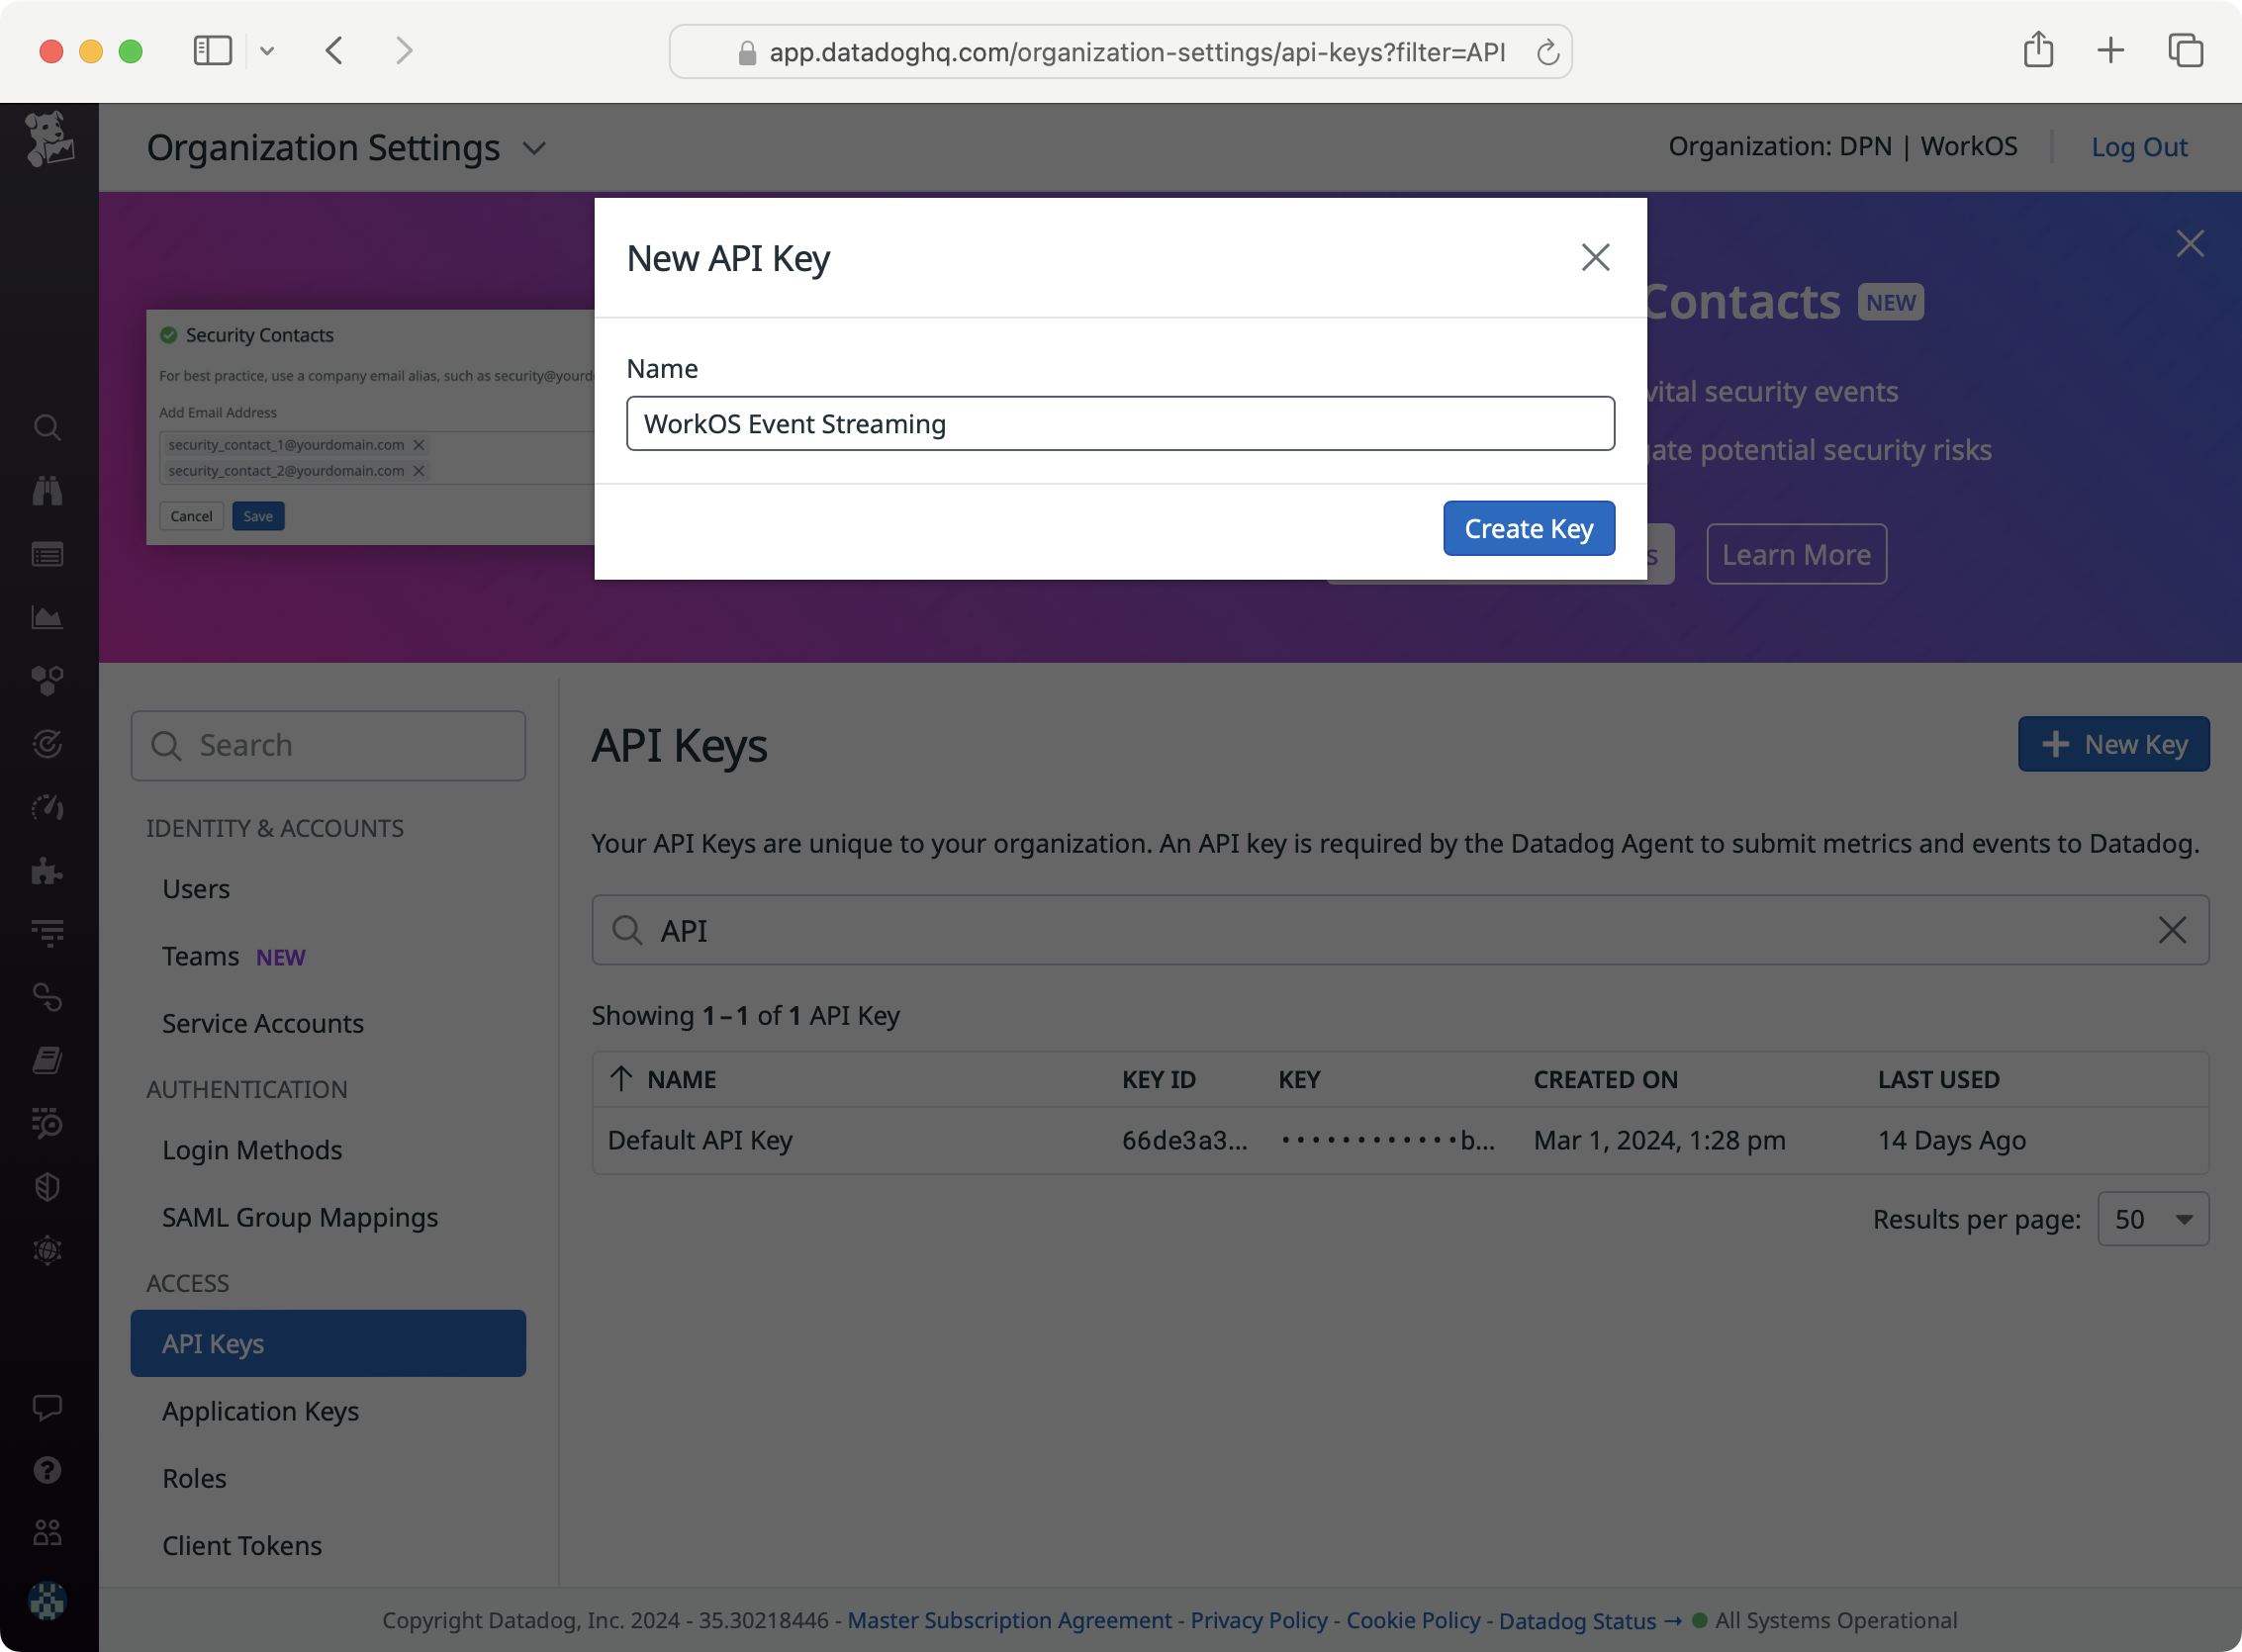Open Login Methods under Authentication
Image resolution: width=2242 pixels, height=1652 pixels.
tap(252, 1150)
